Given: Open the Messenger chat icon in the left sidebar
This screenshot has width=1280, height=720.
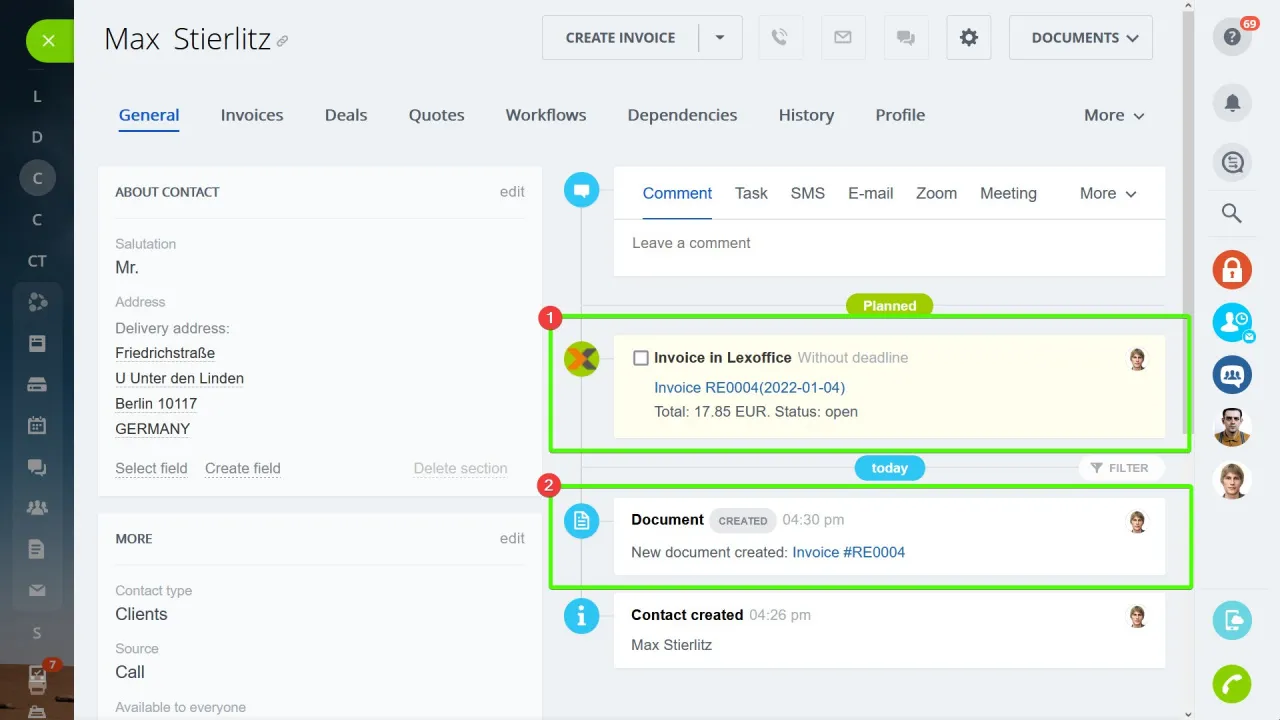Looking at the screenshot, I should (37, 466).
